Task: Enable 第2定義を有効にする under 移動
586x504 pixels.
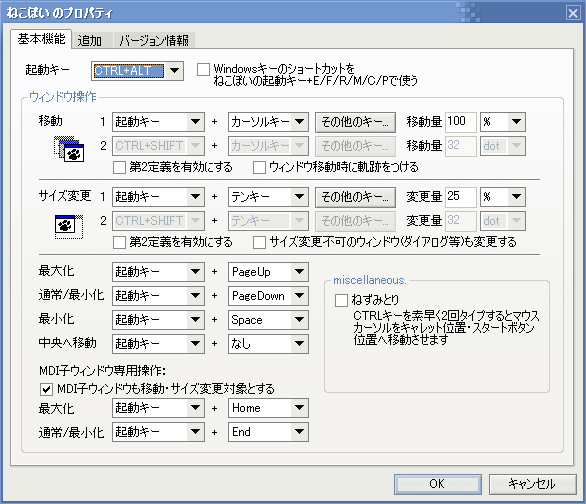Action: [x=119, y=167]
